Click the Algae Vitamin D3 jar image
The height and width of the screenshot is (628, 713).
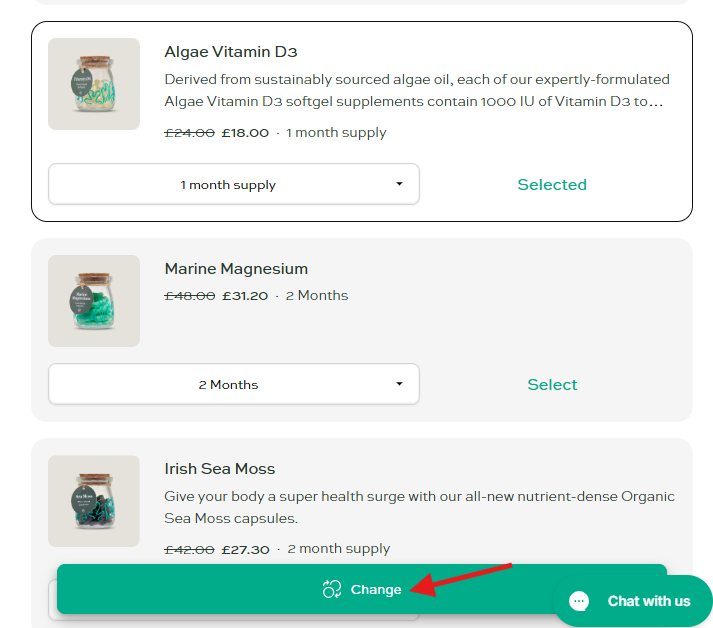pyautogui.click(x=94, y=84)
